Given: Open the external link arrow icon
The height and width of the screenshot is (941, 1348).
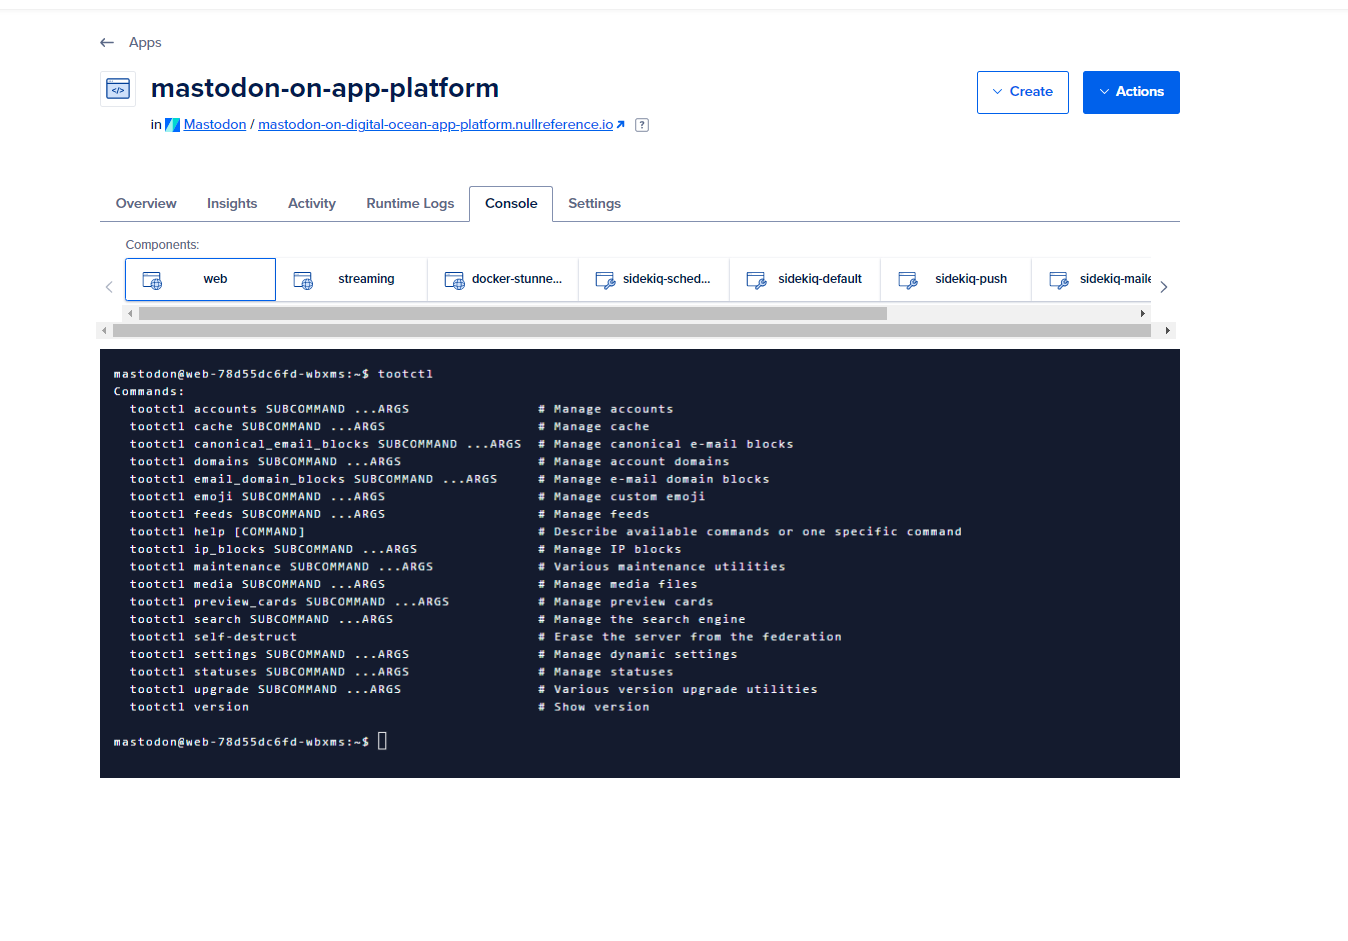Looking at the screenshot, I should click(621, 125).
